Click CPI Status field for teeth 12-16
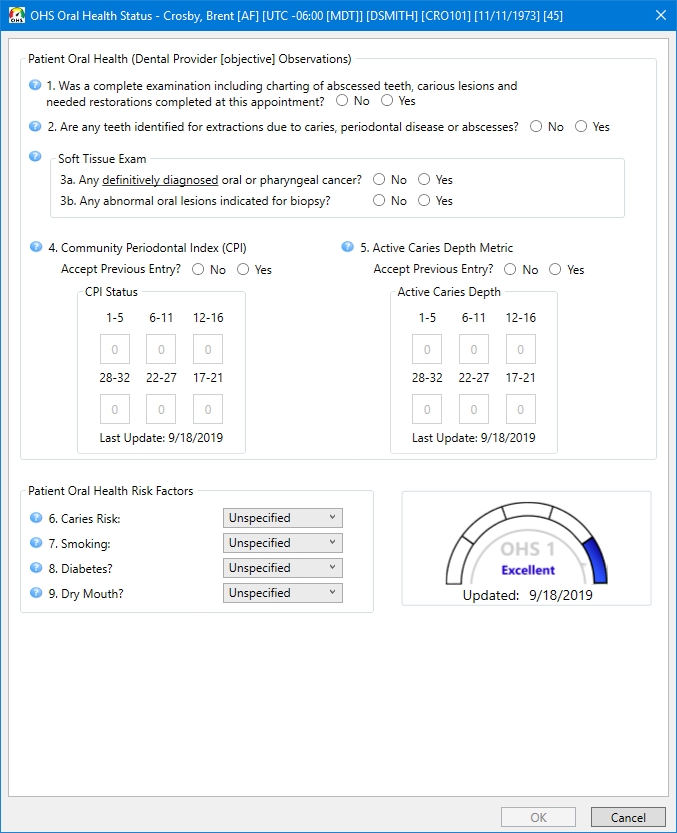677x833 pixels. [208, 349]
